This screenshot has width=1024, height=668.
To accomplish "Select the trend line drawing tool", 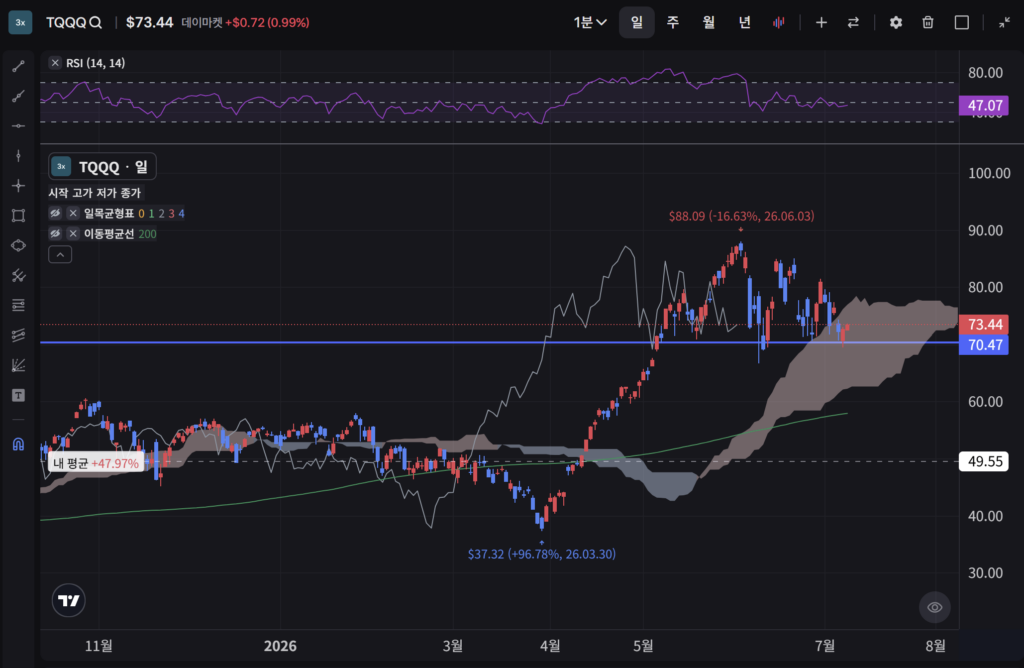I will point(18,66).
